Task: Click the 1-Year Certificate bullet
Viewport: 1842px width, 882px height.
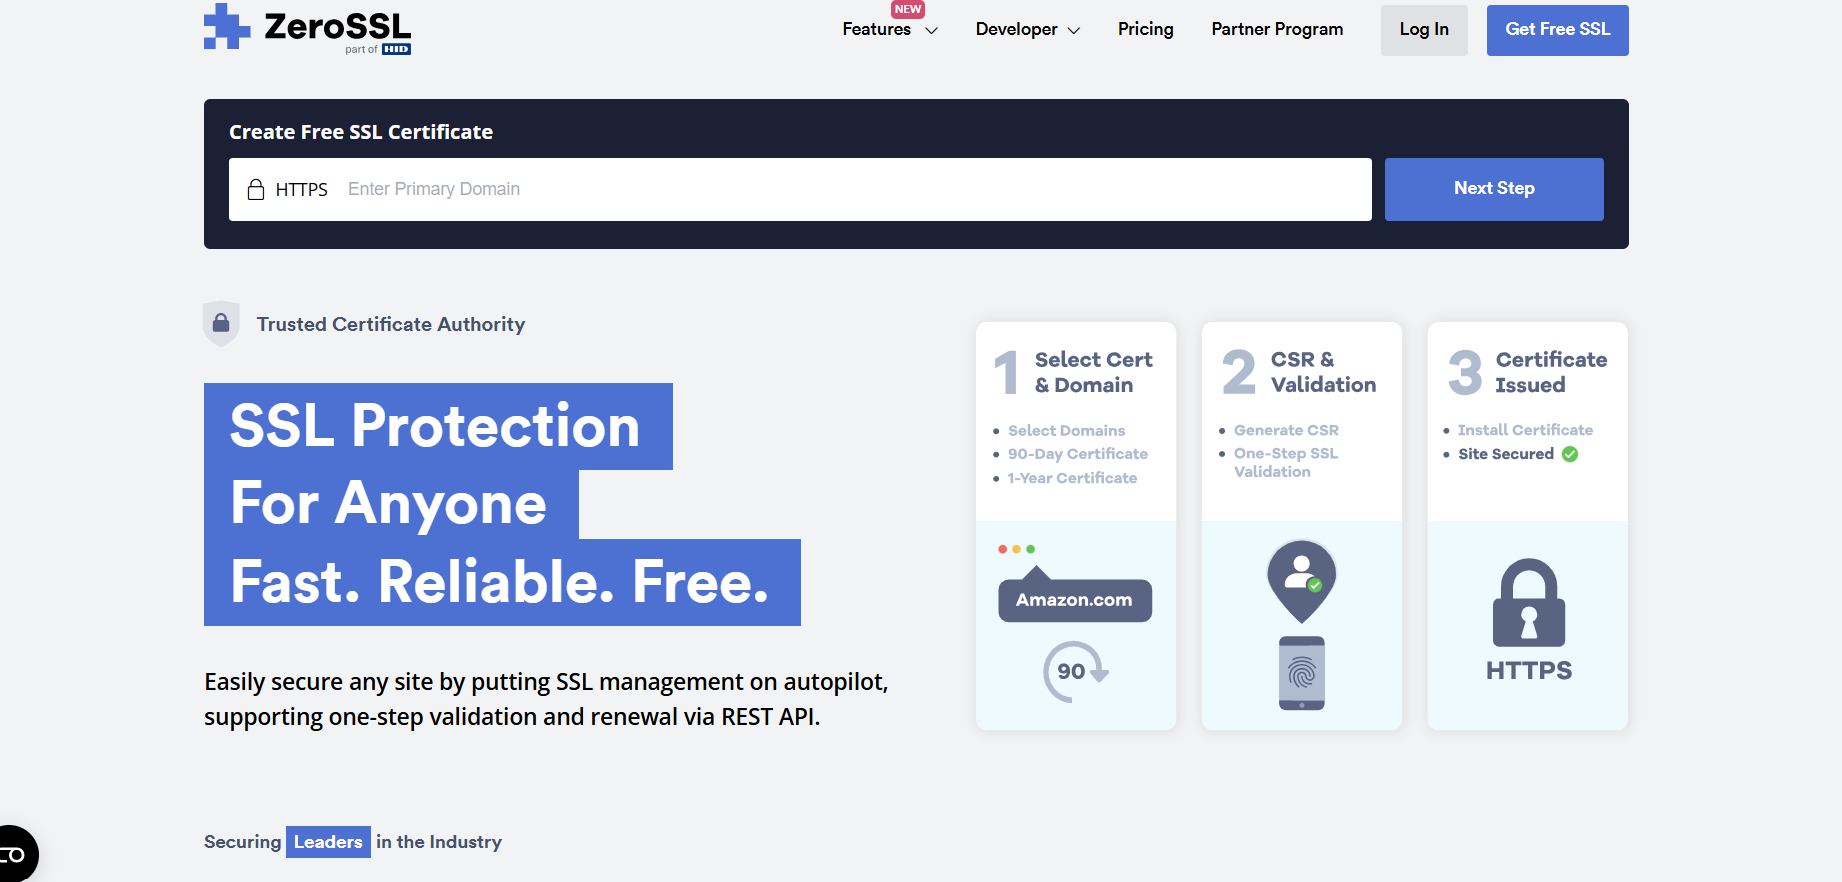Action: [1072, 478]
